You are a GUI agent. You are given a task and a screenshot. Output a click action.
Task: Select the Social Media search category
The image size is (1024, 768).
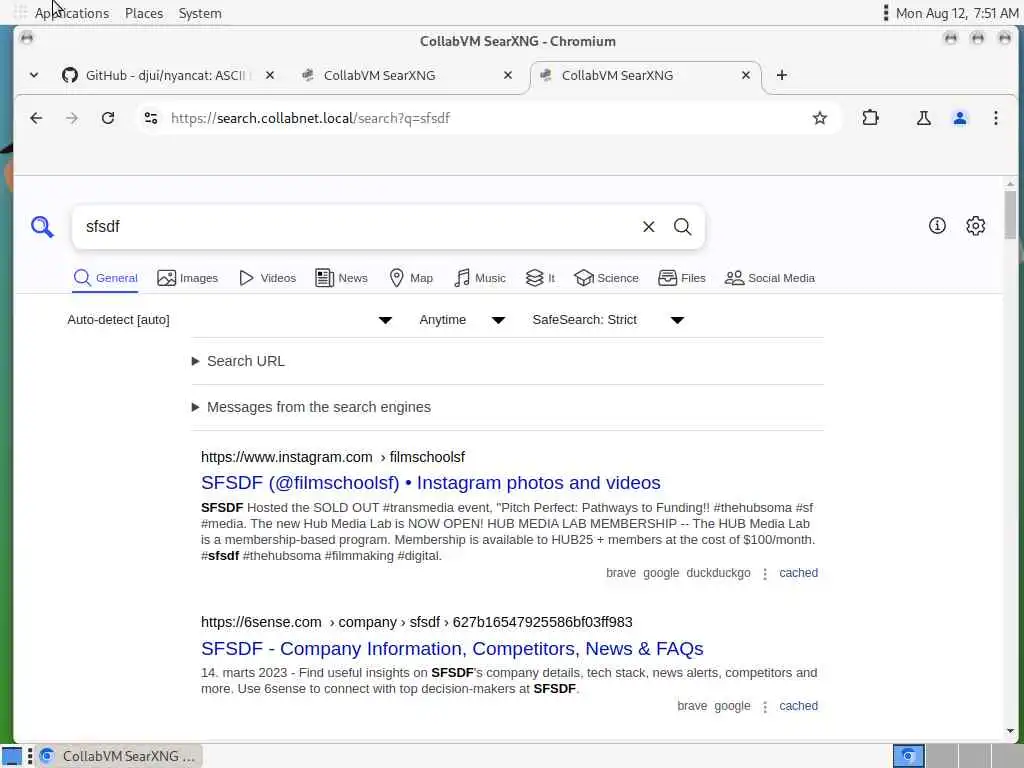click(770, 278)
